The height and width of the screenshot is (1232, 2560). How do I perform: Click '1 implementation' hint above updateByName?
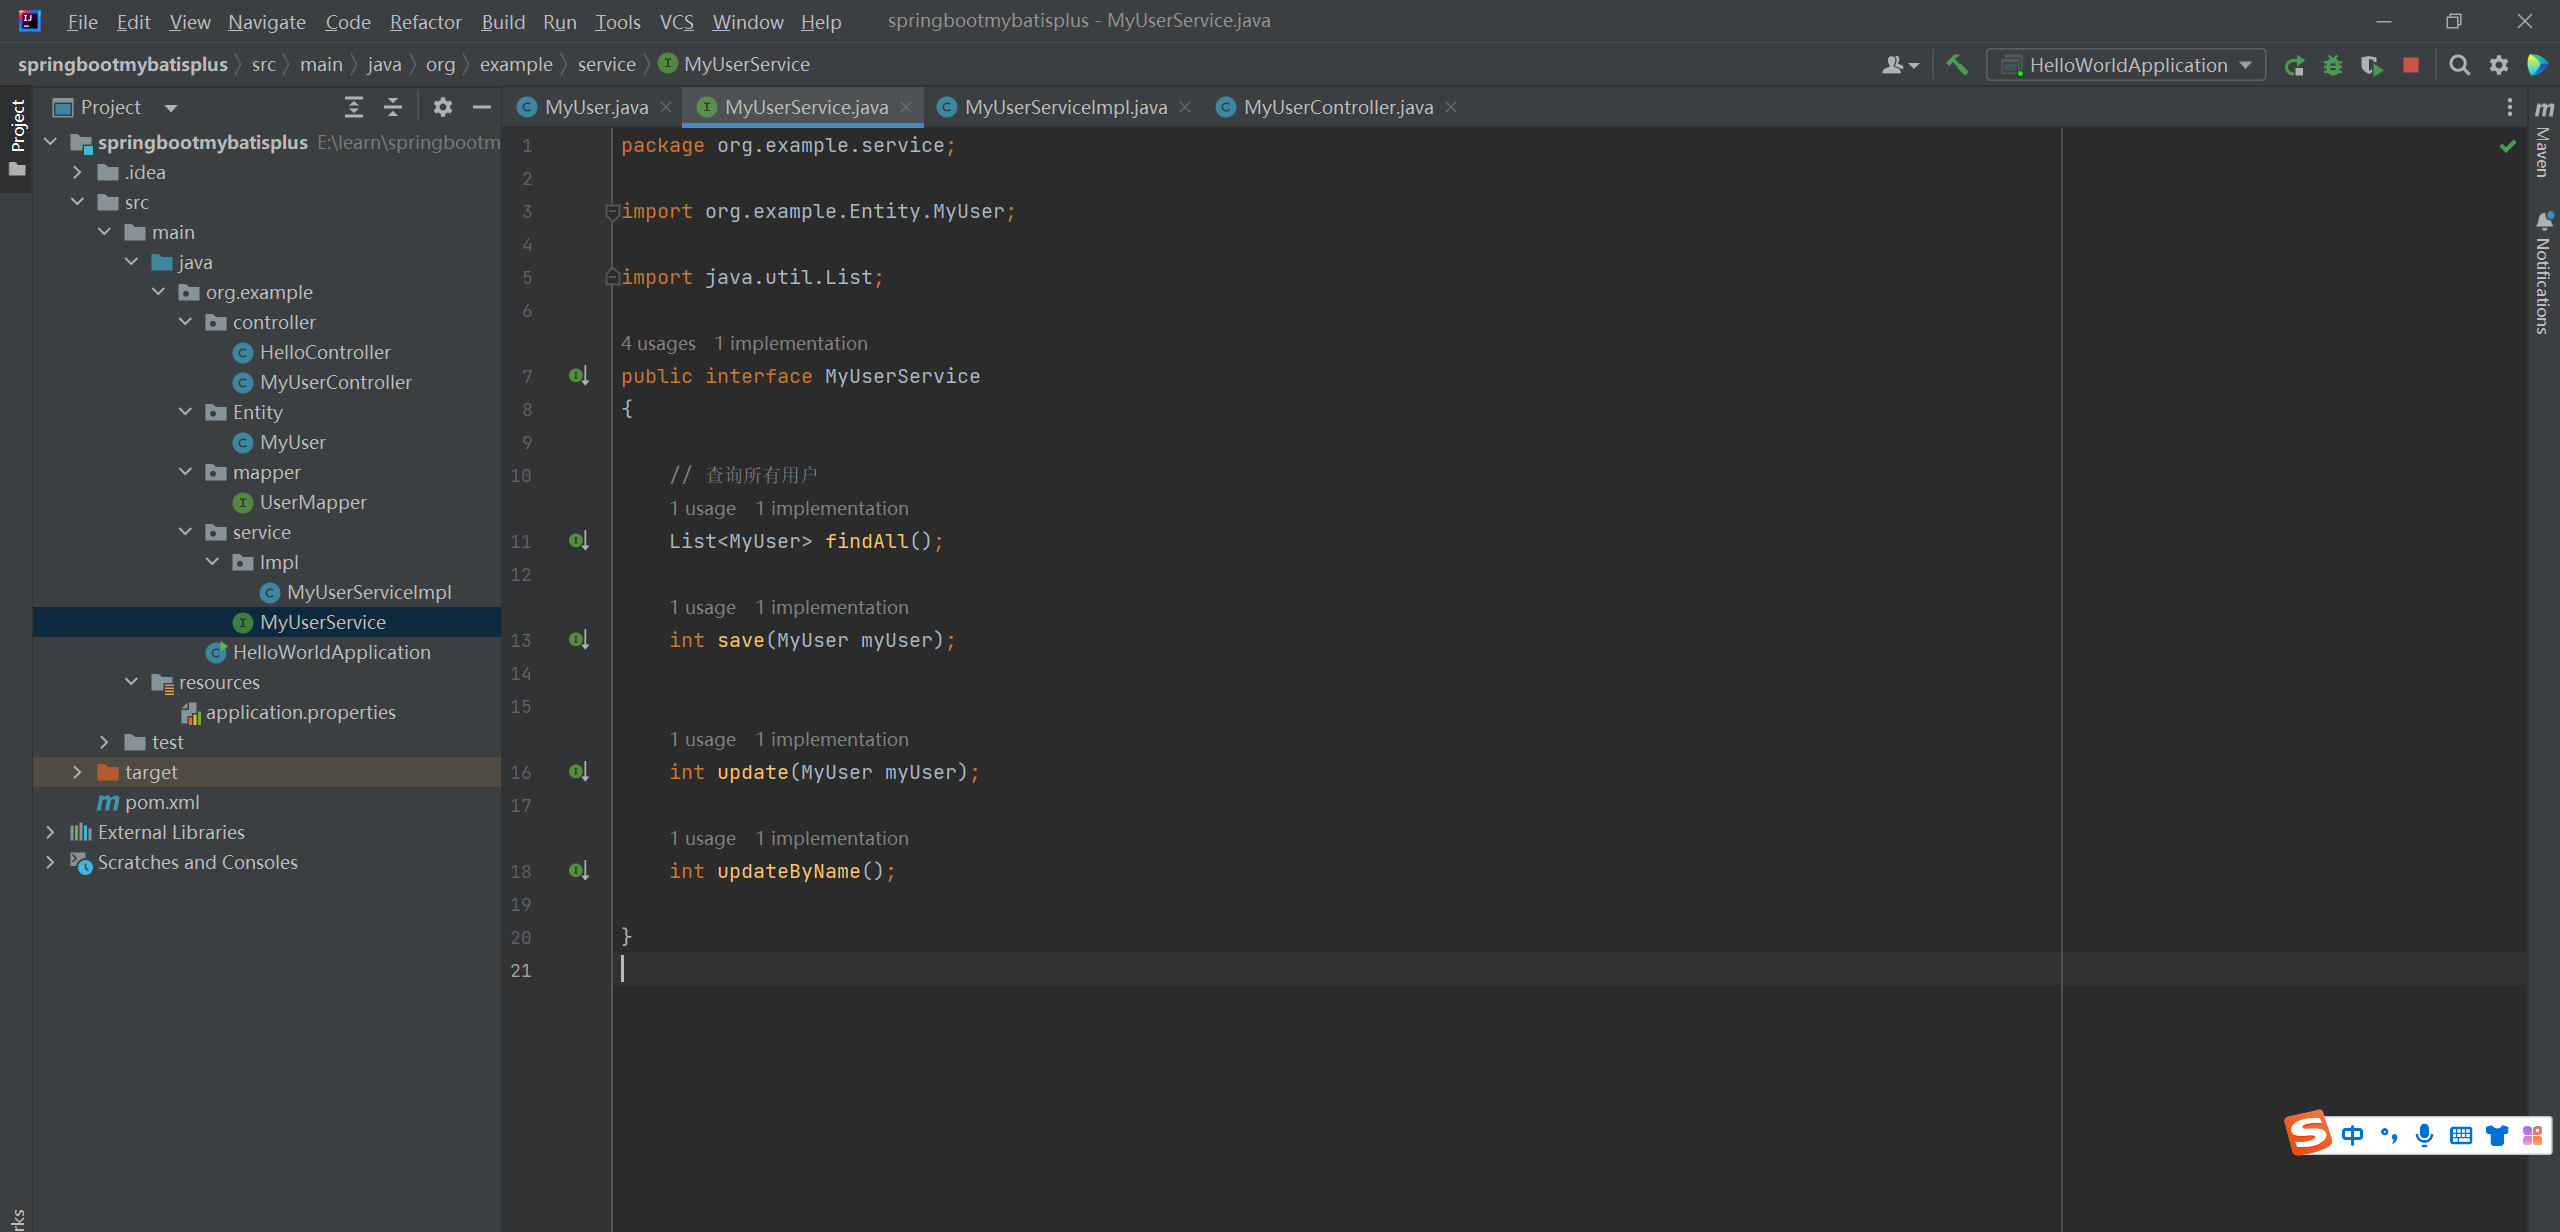pyautogui.click(x=831, y=838)
